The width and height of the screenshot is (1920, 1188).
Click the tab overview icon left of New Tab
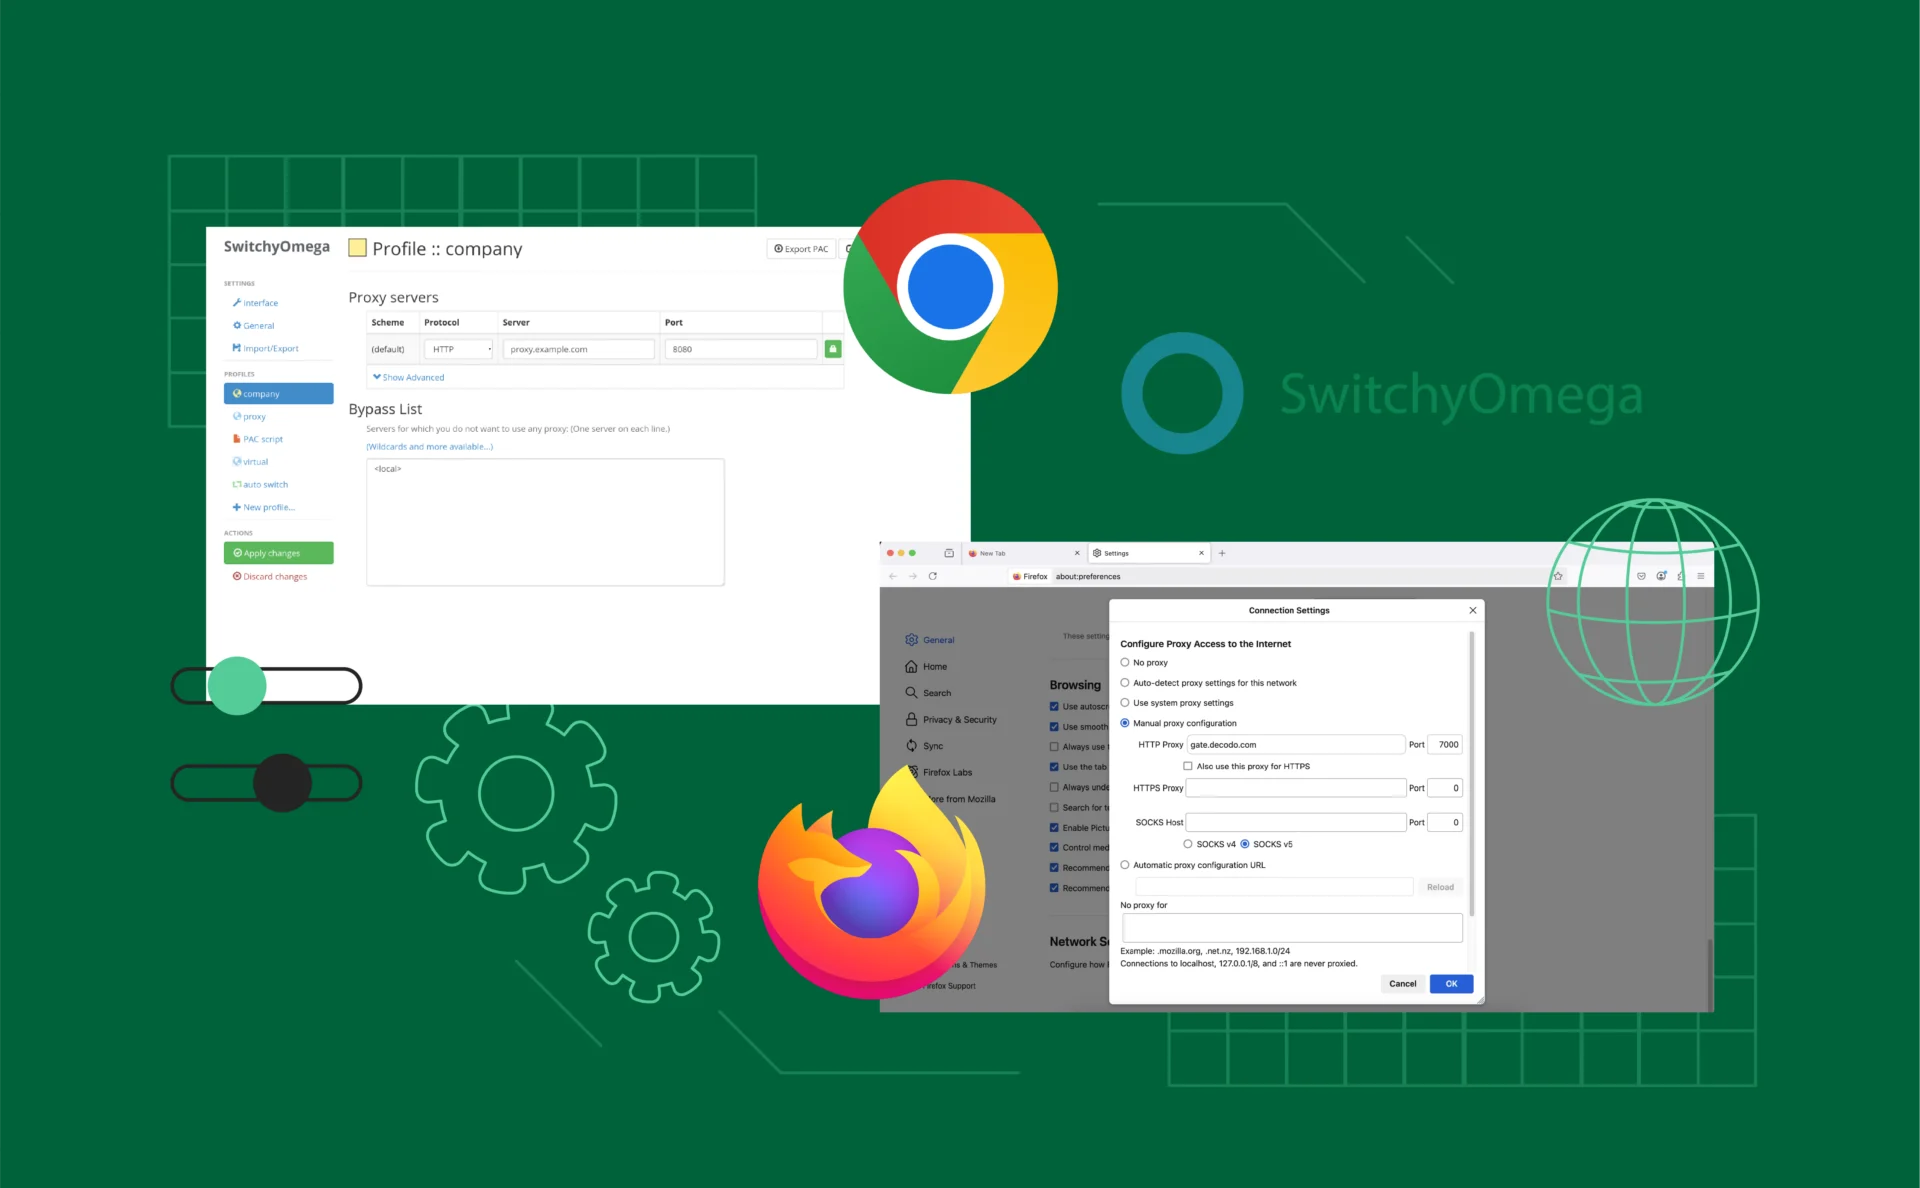[949, 553]
